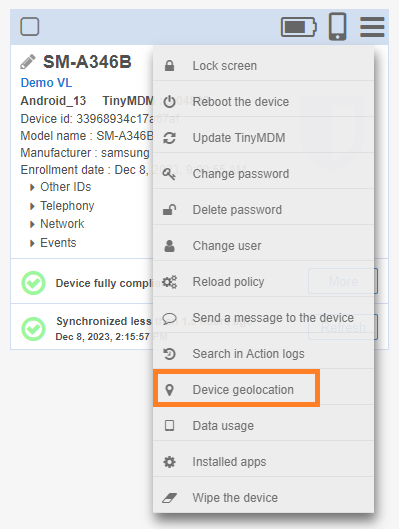The image size is (399, 529).
Task: Click the gears icon beside Reload policy
Action: pos(169,282)
